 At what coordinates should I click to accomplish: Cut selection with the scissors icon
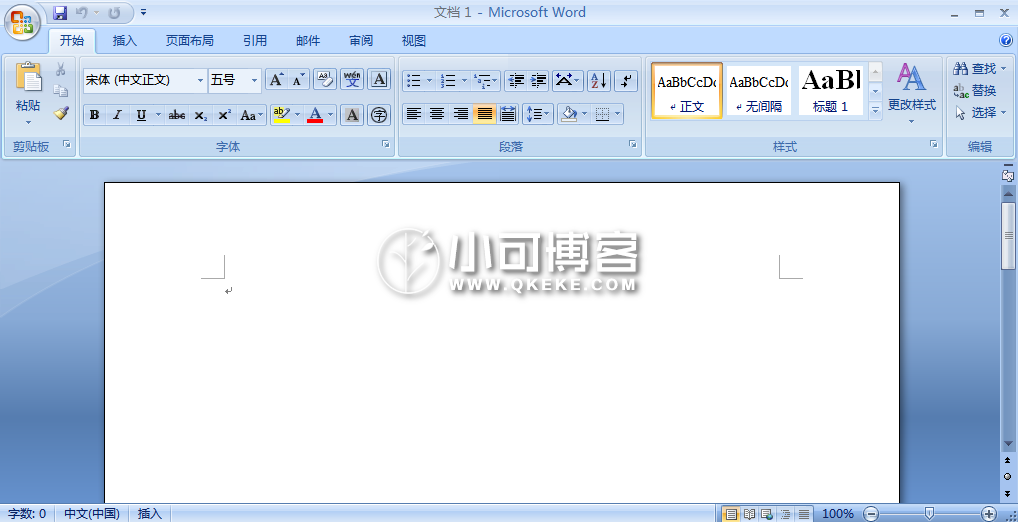[x=60, y=69]
